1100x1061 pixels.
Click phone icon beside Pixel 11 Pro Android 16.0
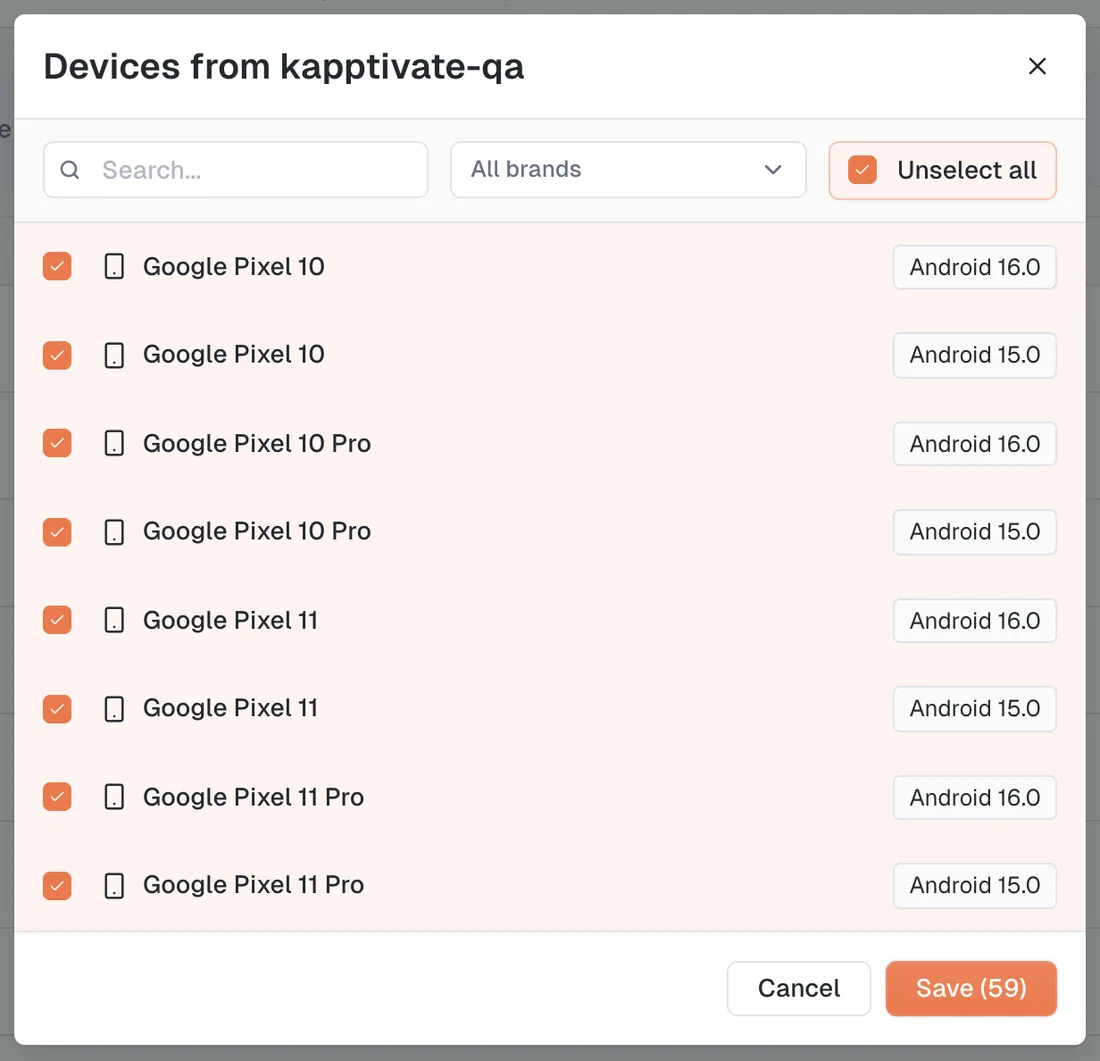[x=114, y=797]
